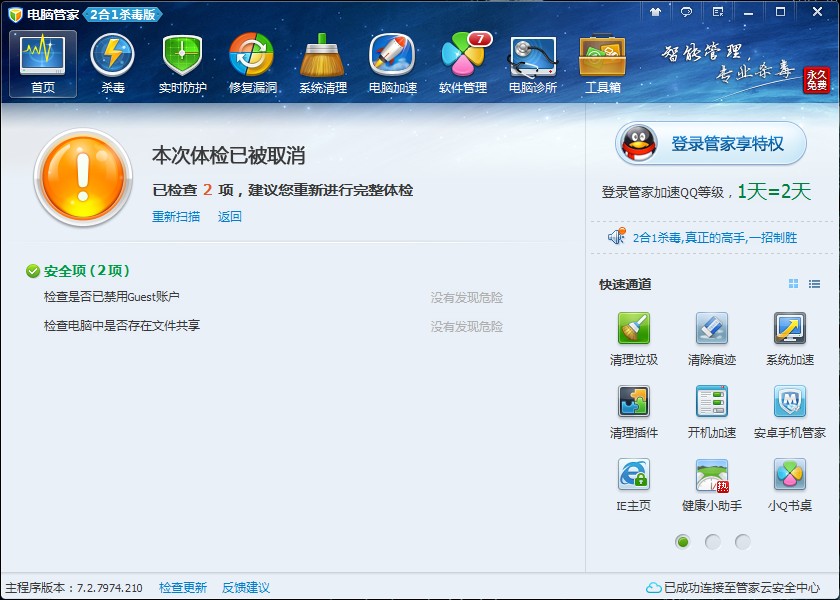Click the 安全项 (2项) header
The height and width of the screenshot is (600, 840).
click(x=78, y=271)
